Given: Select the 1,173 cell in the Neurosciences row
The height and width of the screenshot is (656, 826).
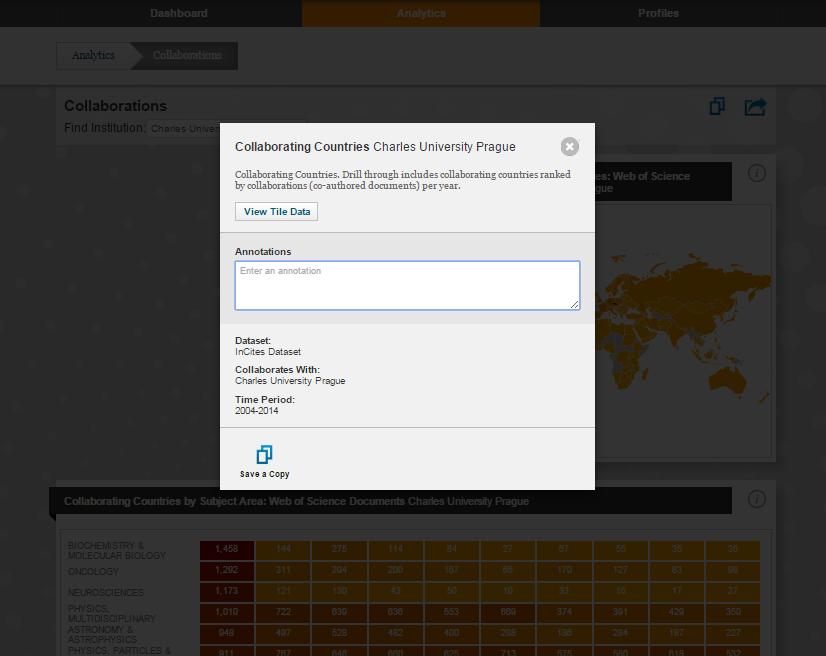Looking at the screenshot, I should click(227, 591).
